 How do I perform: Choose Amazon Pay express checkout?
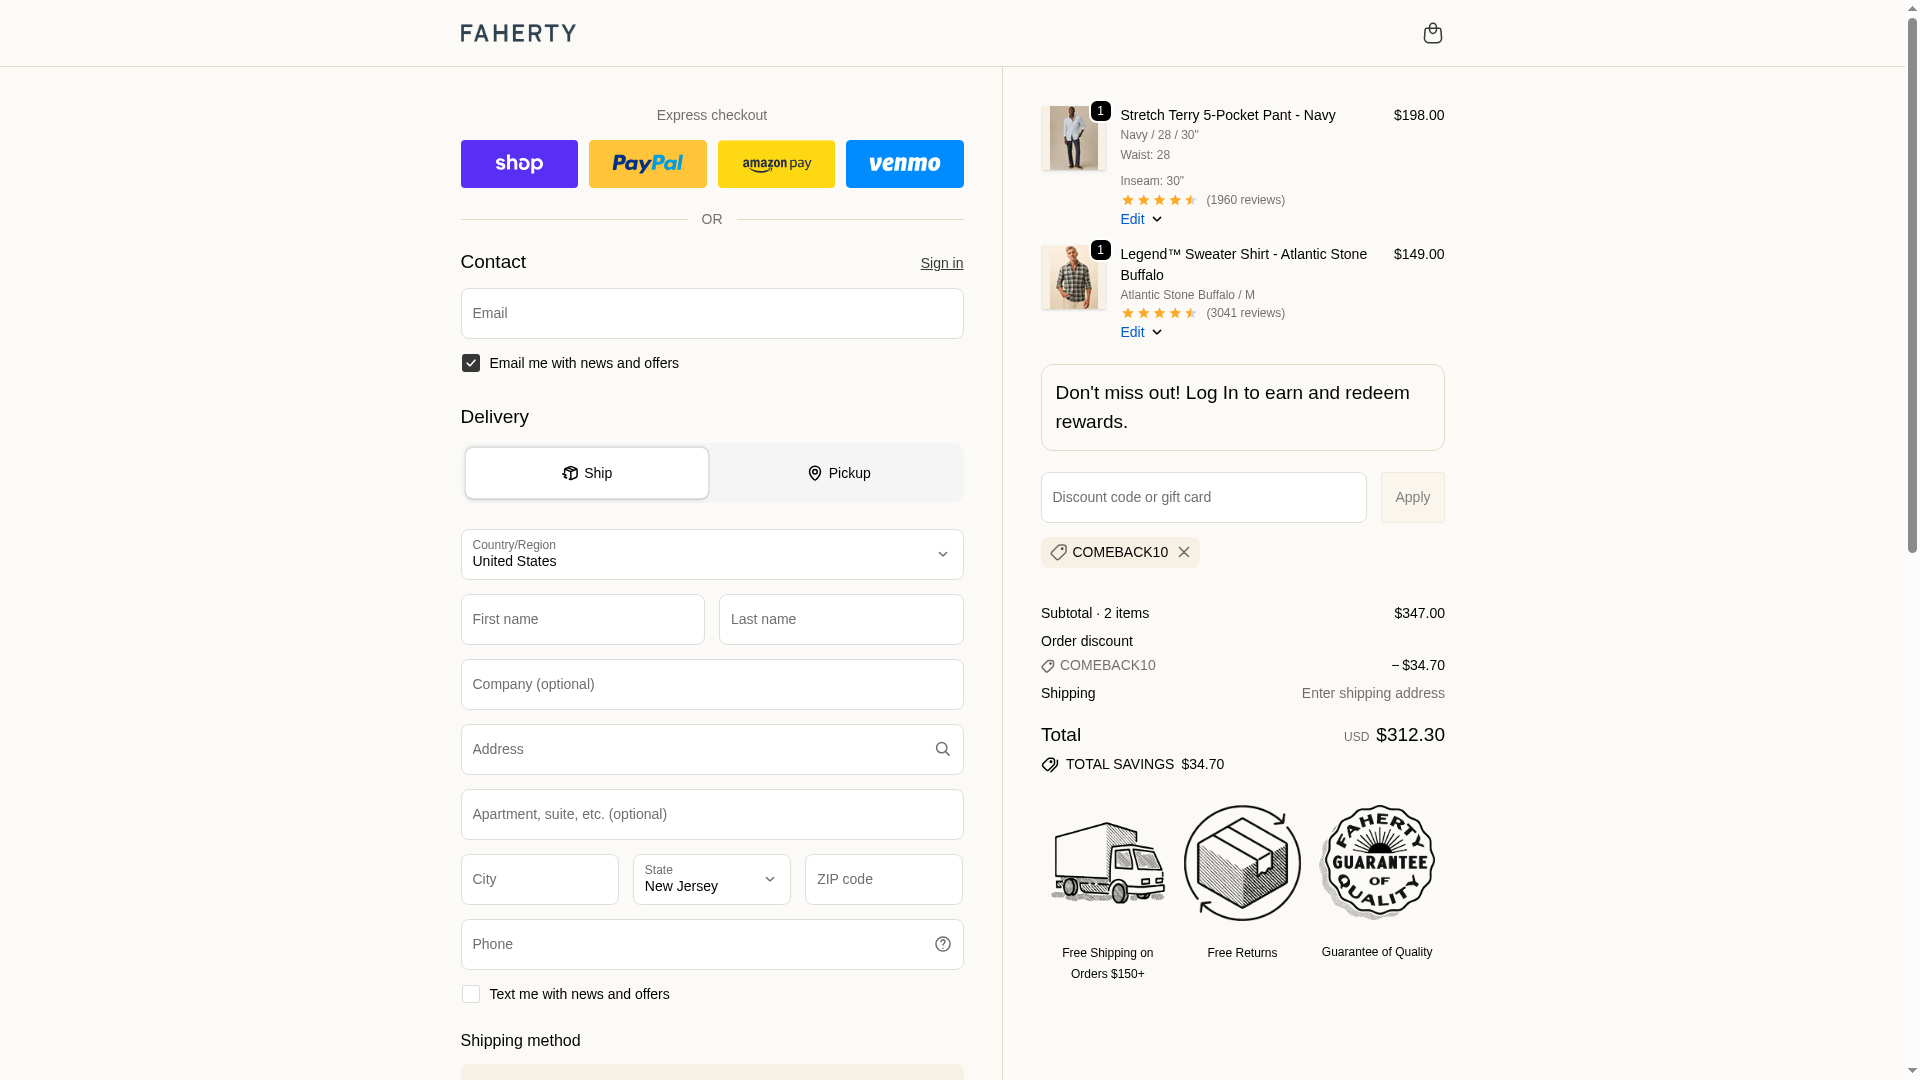[x=776, y=164]
